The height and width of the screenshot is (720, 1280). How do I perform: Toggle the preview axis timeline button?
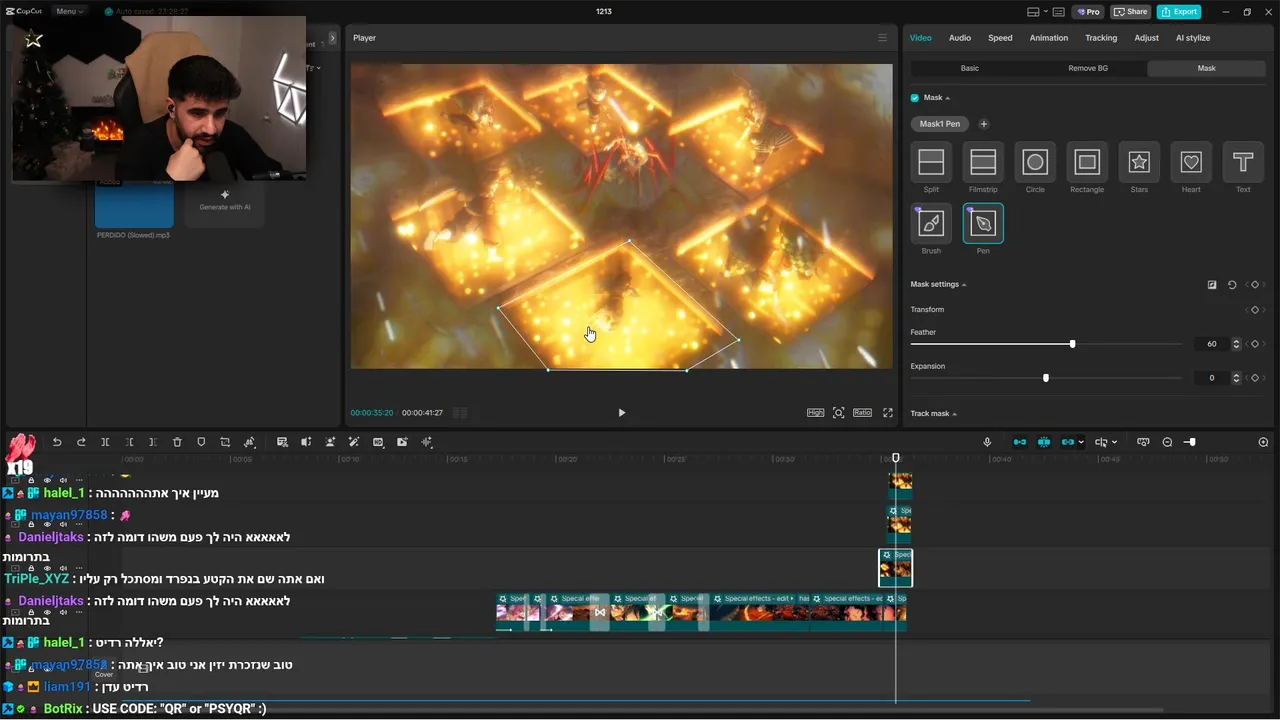click(1143, 442)
